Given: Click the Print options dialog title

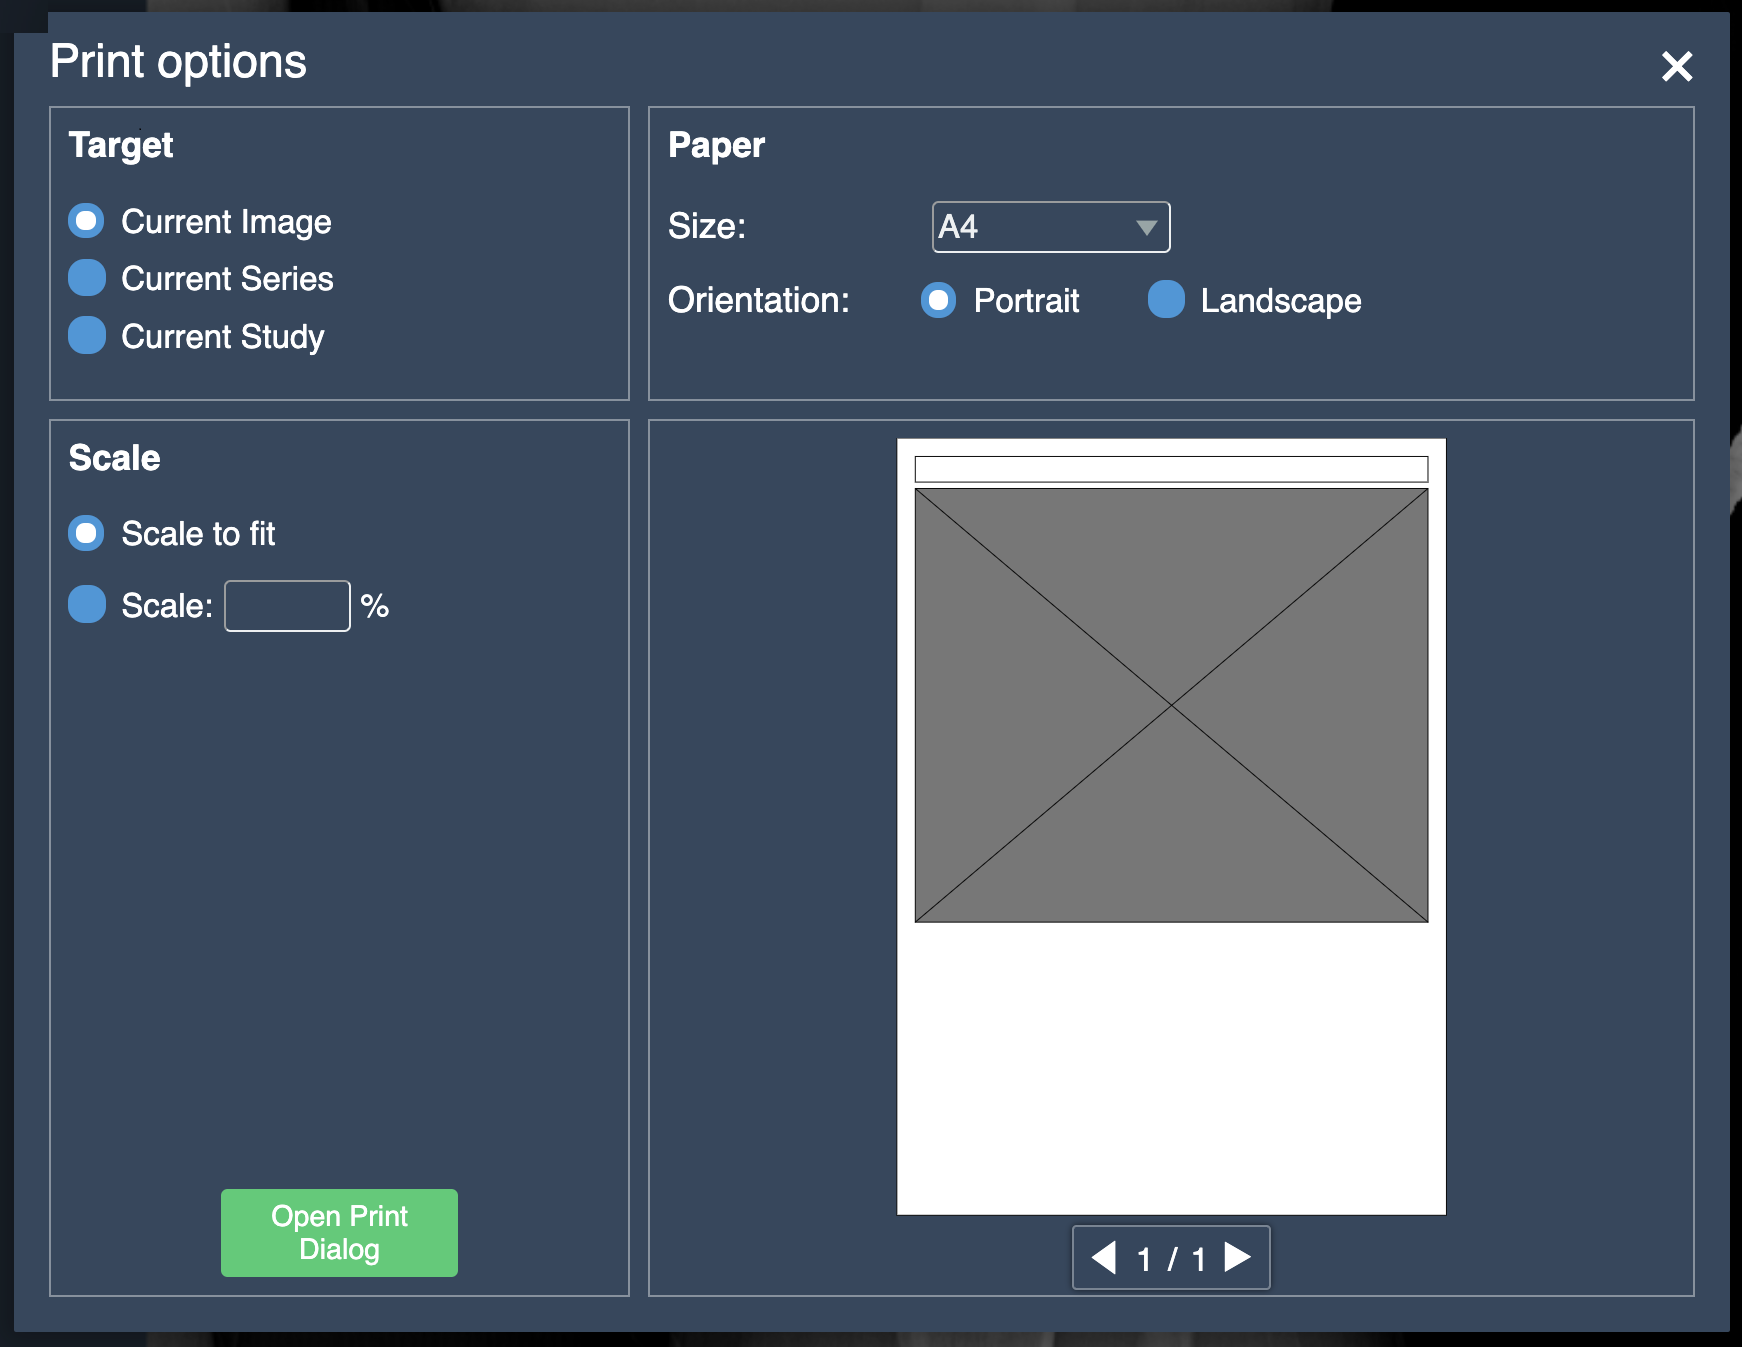Looking at the screenshot, I should point(178,62).
